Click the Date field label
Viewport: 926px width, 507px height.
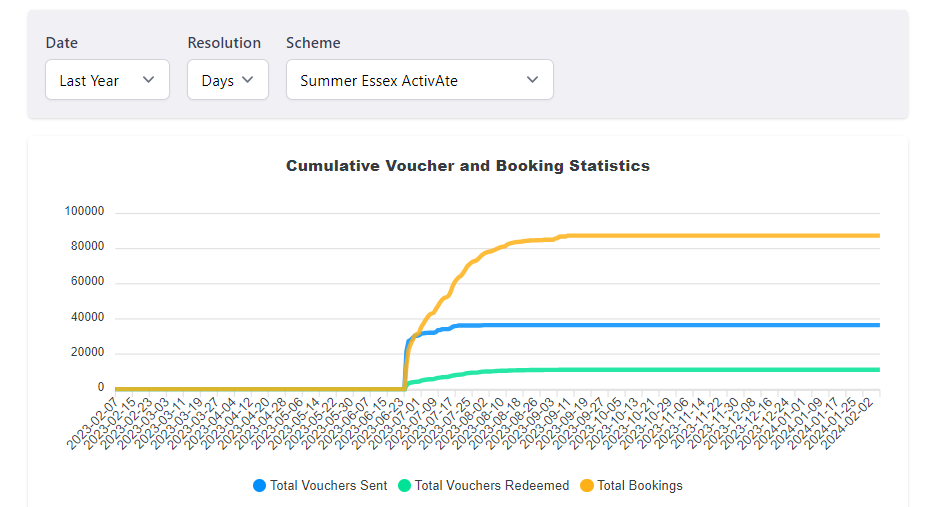[x=61, y=43]
